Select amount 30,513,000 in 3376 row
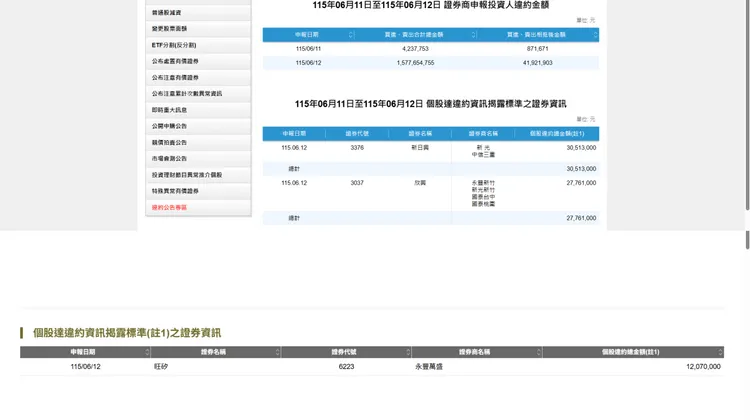This screenshot has height=420, width=750. click(581, 148)
